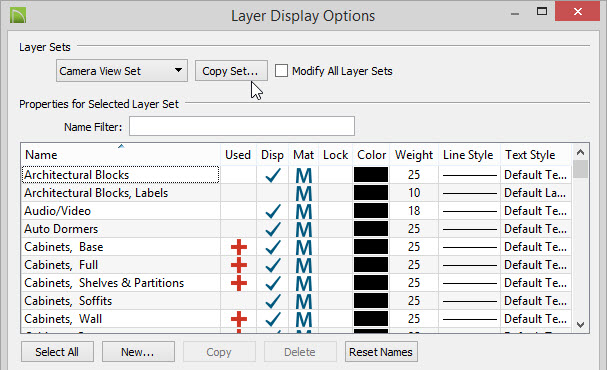Click the red plus icon for Cabinets, Full
Viewport: 607px width, 370px height.
[239, 266]
